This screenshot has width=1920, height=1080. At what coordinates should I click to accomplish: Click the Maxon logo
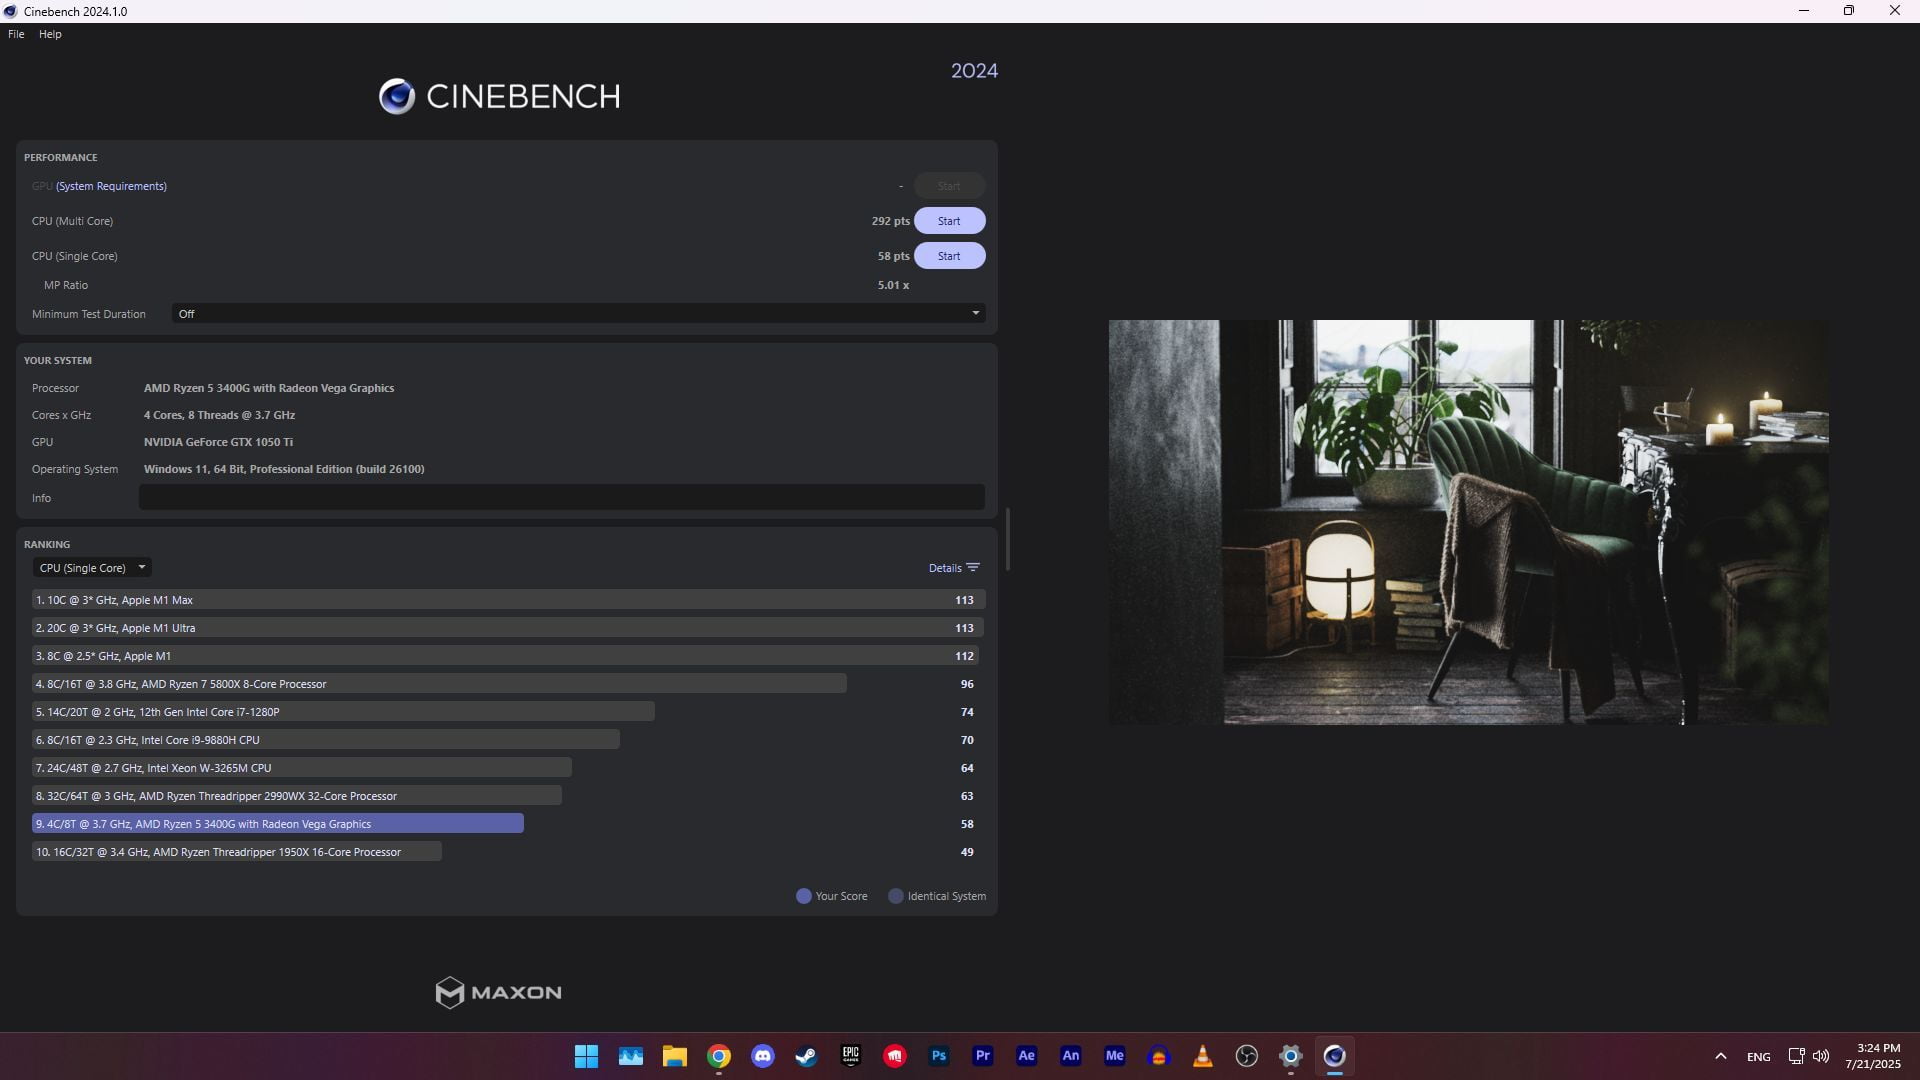pos(498,992)
